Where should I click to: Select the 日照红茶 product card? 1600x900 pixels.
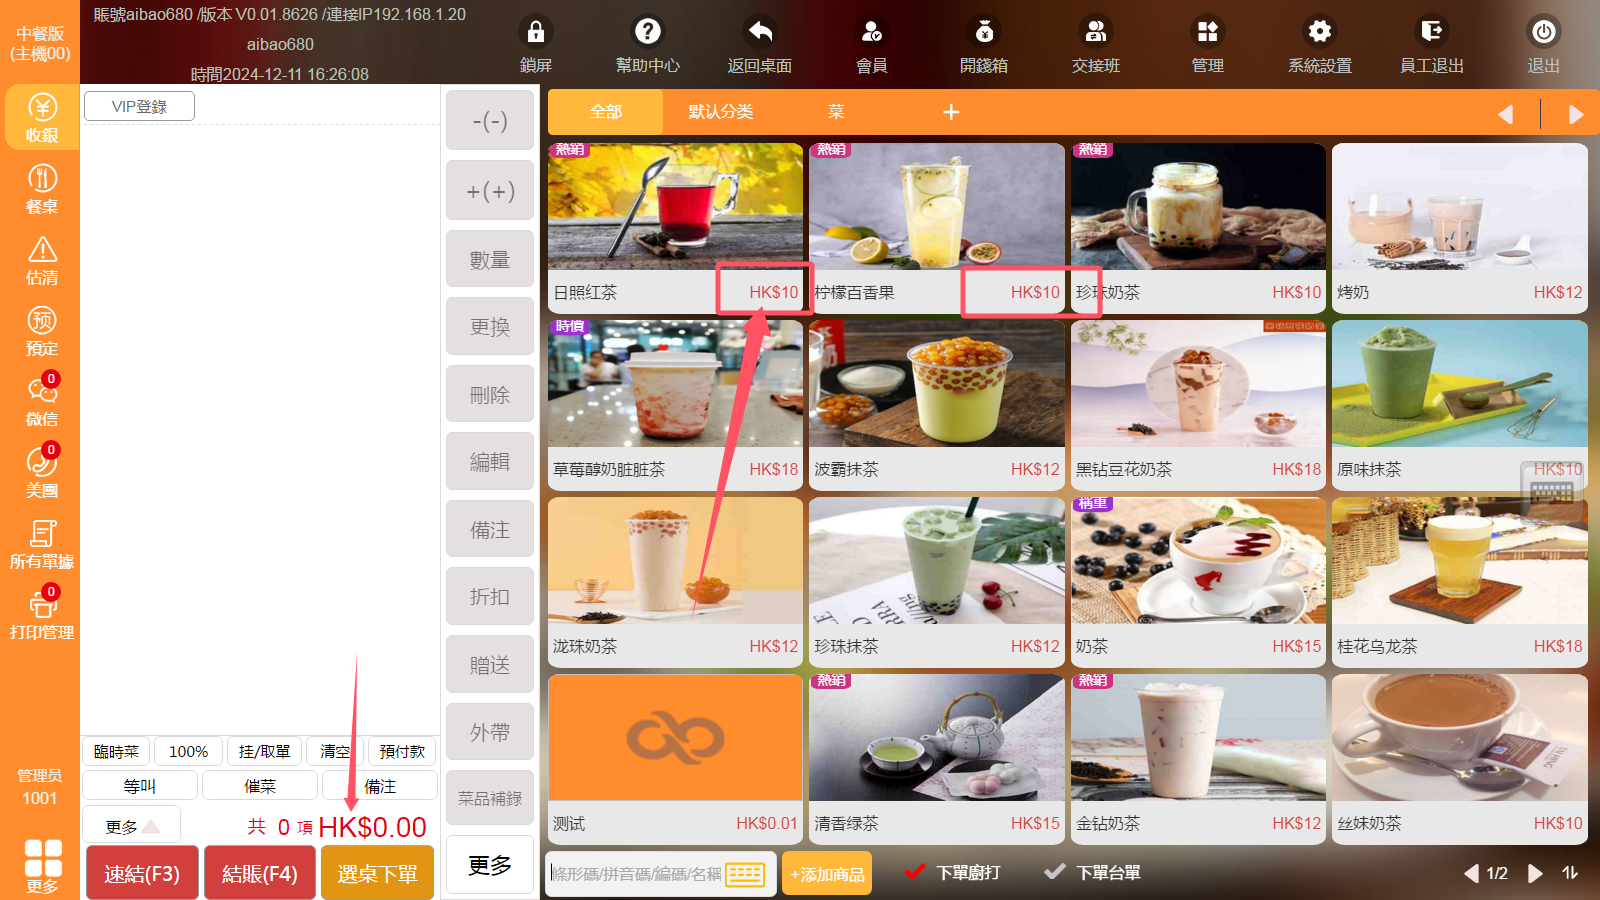[x=675, y=228]
